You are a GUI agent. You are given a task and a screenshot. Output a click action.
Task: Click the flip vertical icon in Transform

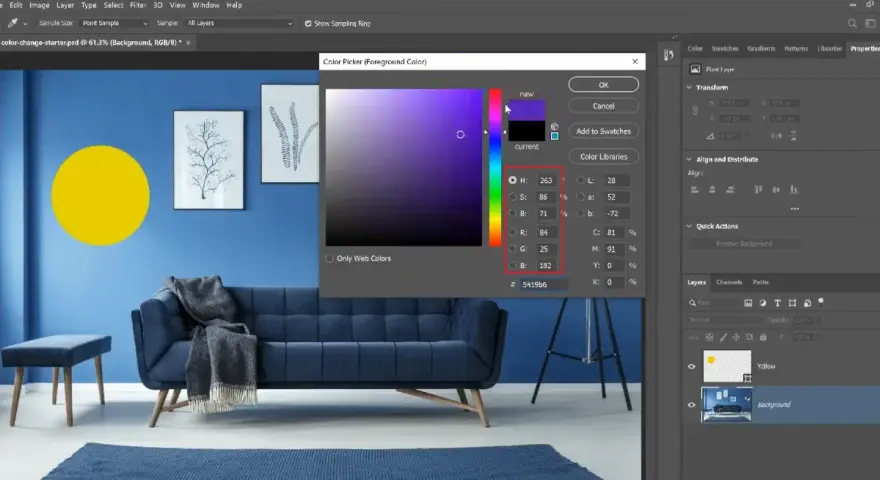click(x=793, y=136)
